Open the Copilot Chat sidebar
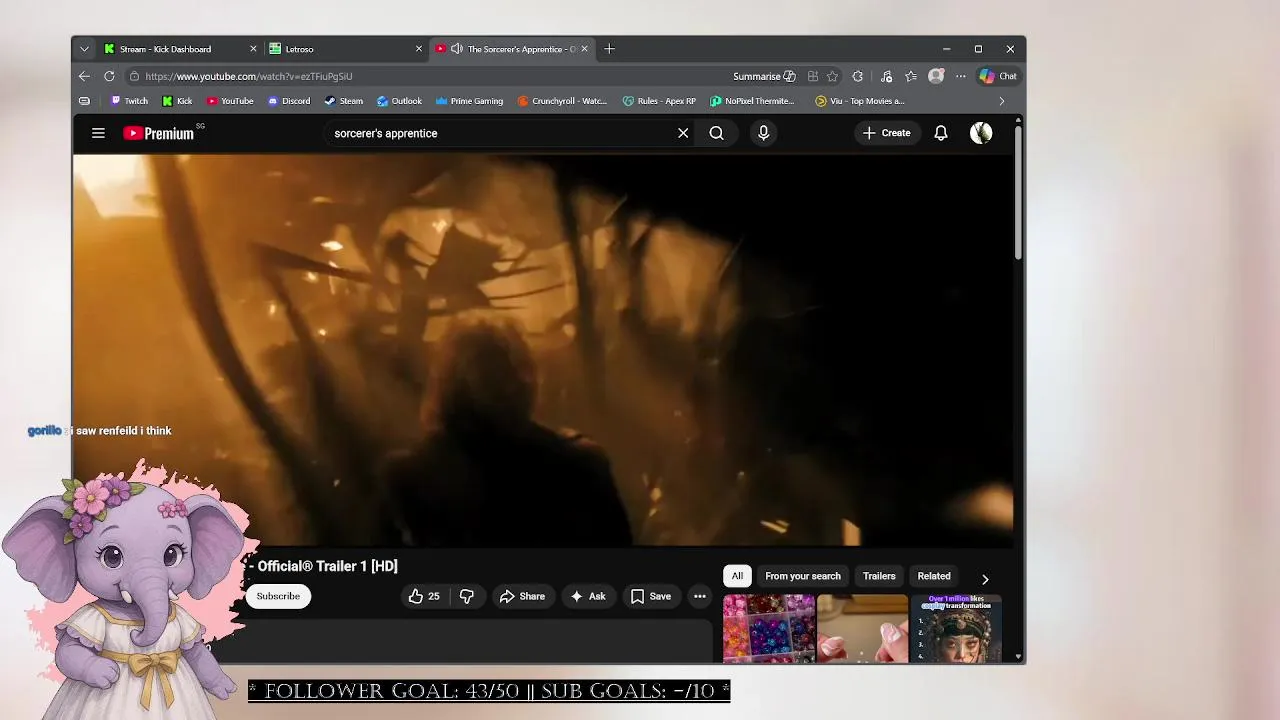Screen dimensions: 1280x720 [x=998, y=76]
